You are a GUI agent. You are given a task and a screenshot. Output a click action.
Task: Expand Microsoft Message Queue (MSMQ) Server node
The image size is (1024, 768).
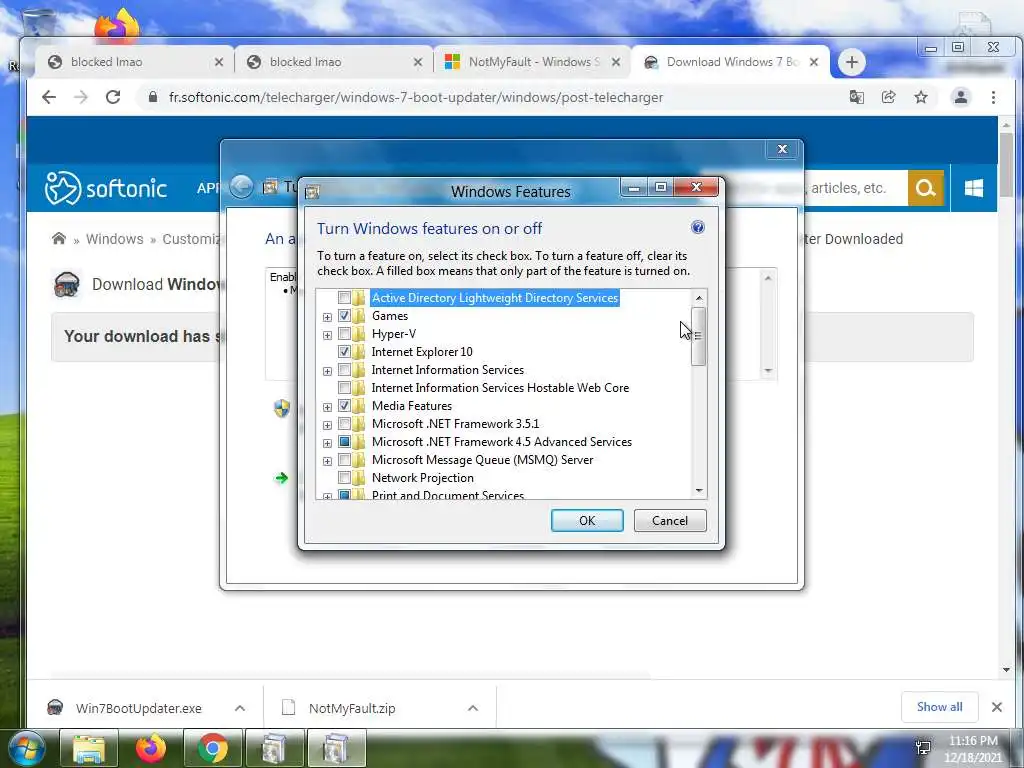[x=327, y=461]
